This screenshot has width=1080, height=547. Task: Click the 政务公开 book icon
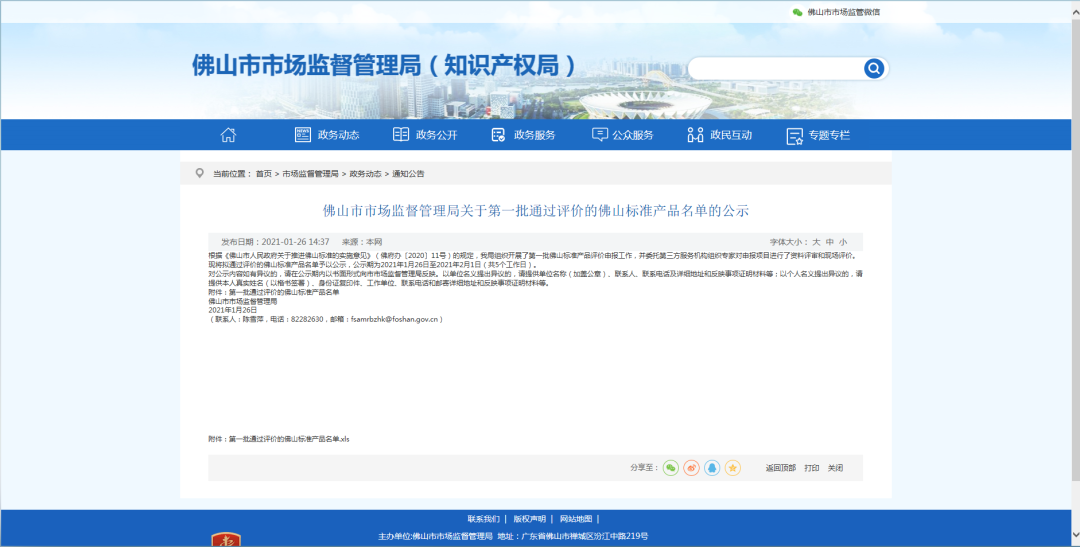401,135
